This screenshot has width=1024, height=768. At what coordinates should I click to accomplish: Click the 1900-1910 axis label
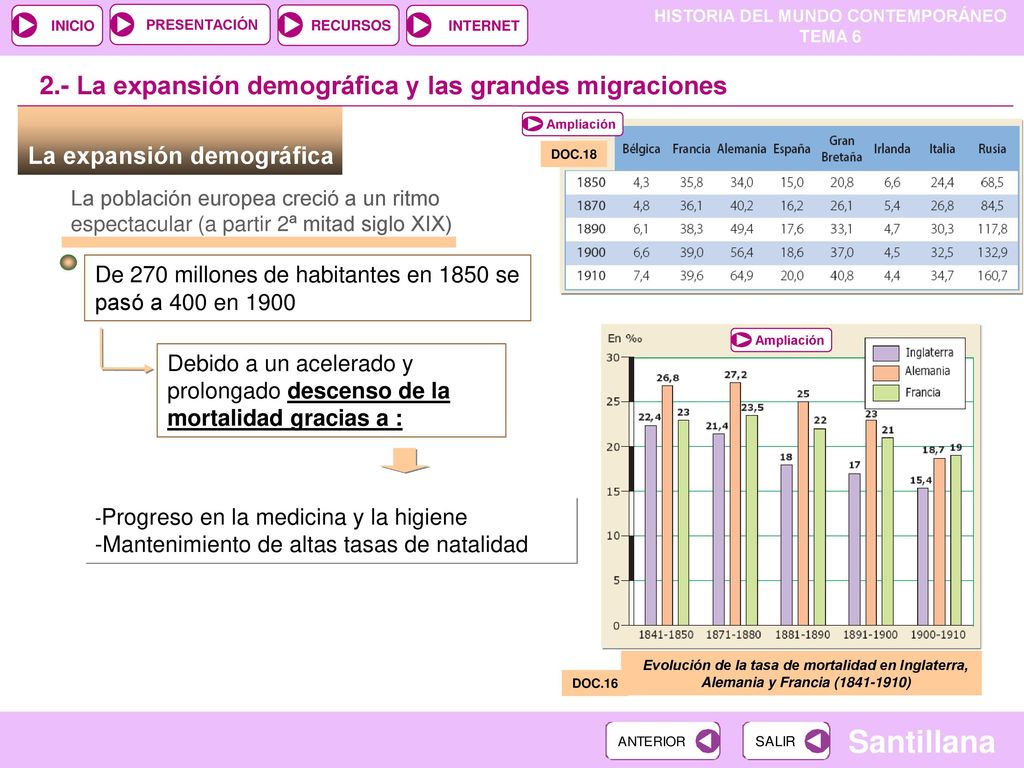pos(938,635)
